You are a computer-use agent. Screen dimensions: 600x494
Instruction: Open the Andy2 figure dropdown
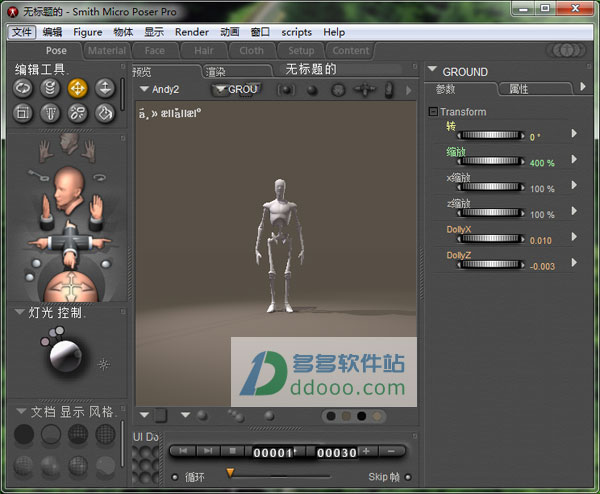coord(160,89)
